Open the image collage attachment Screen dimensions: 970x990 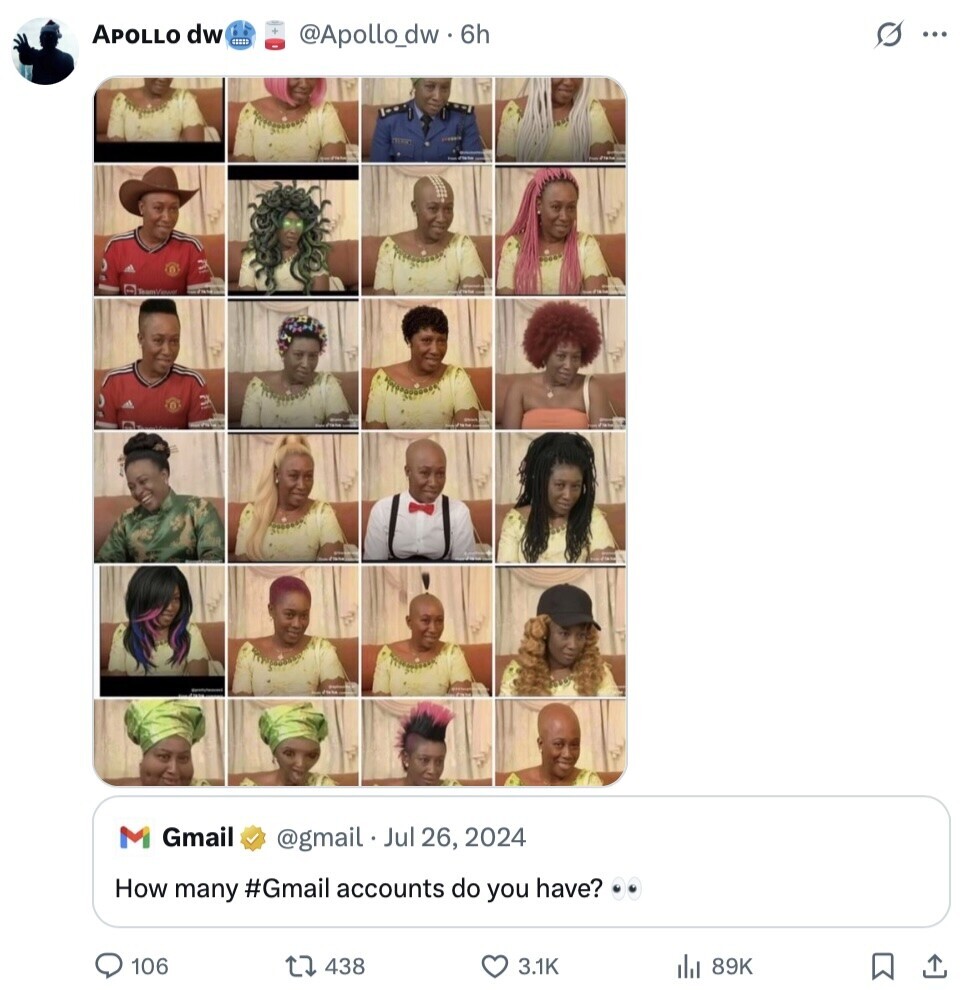[x=360, y=430]
